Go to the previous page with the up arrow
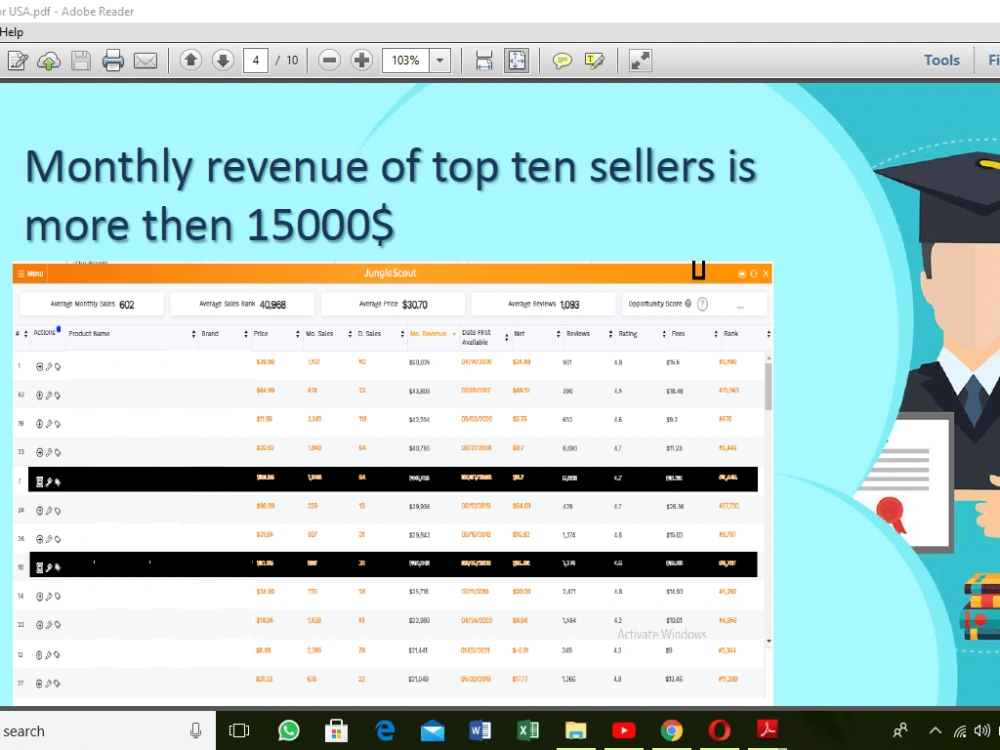Image resolution: width=1000 pixels, height=750 pixels. point(190,61)
